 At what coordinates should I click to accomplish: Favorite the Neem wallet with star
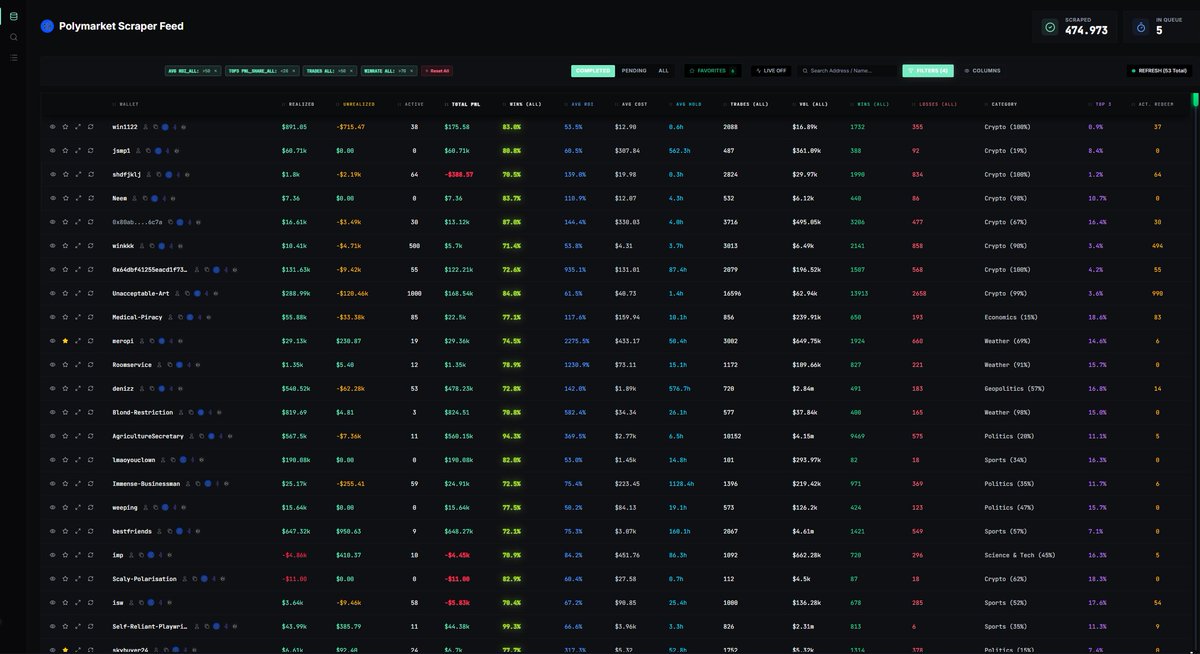tap(65, 198)
